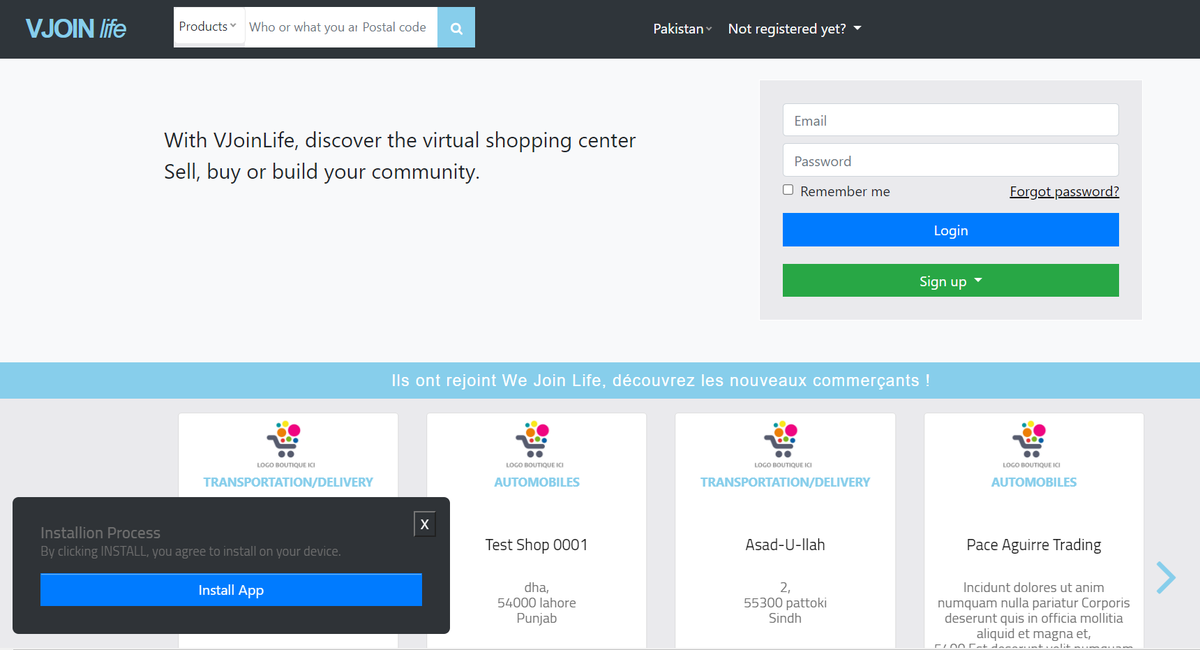Click the '54000 lahore' address text

coord(536,603)
